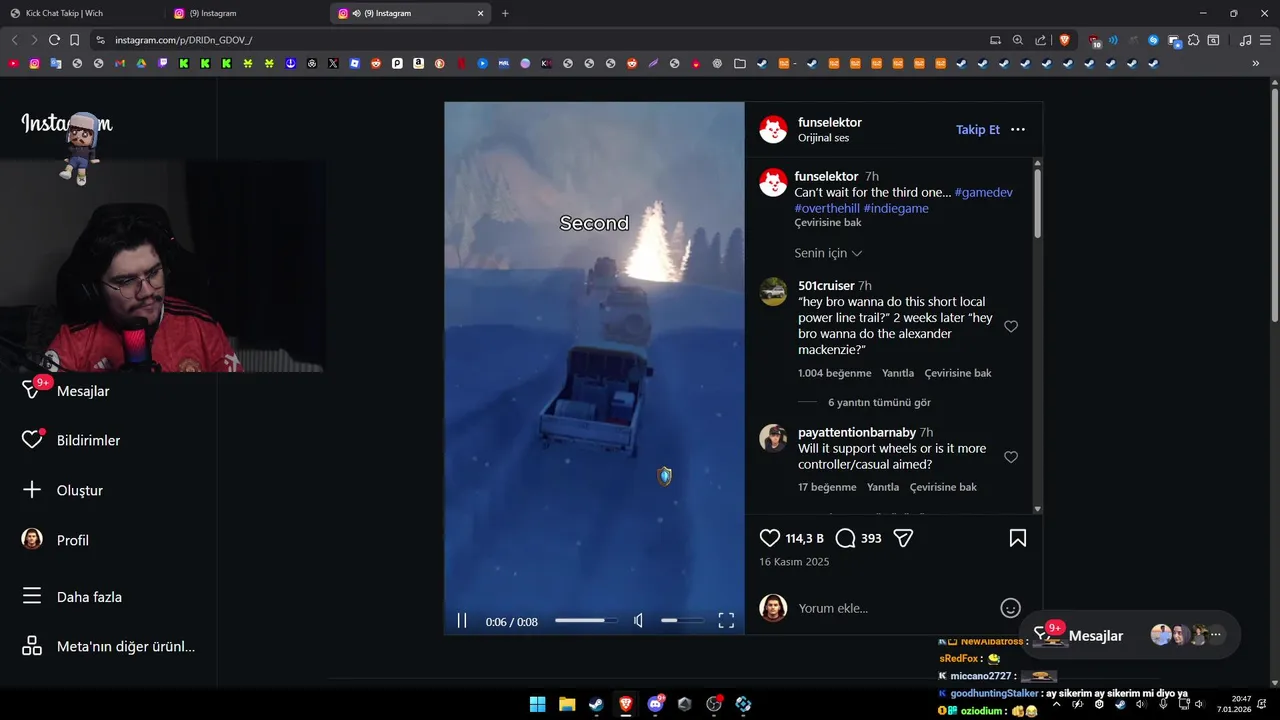Image resolution: width=1280 pixels, height=720 pixels.
Task: Open the three-dots post options menu
Action: 1018,130
